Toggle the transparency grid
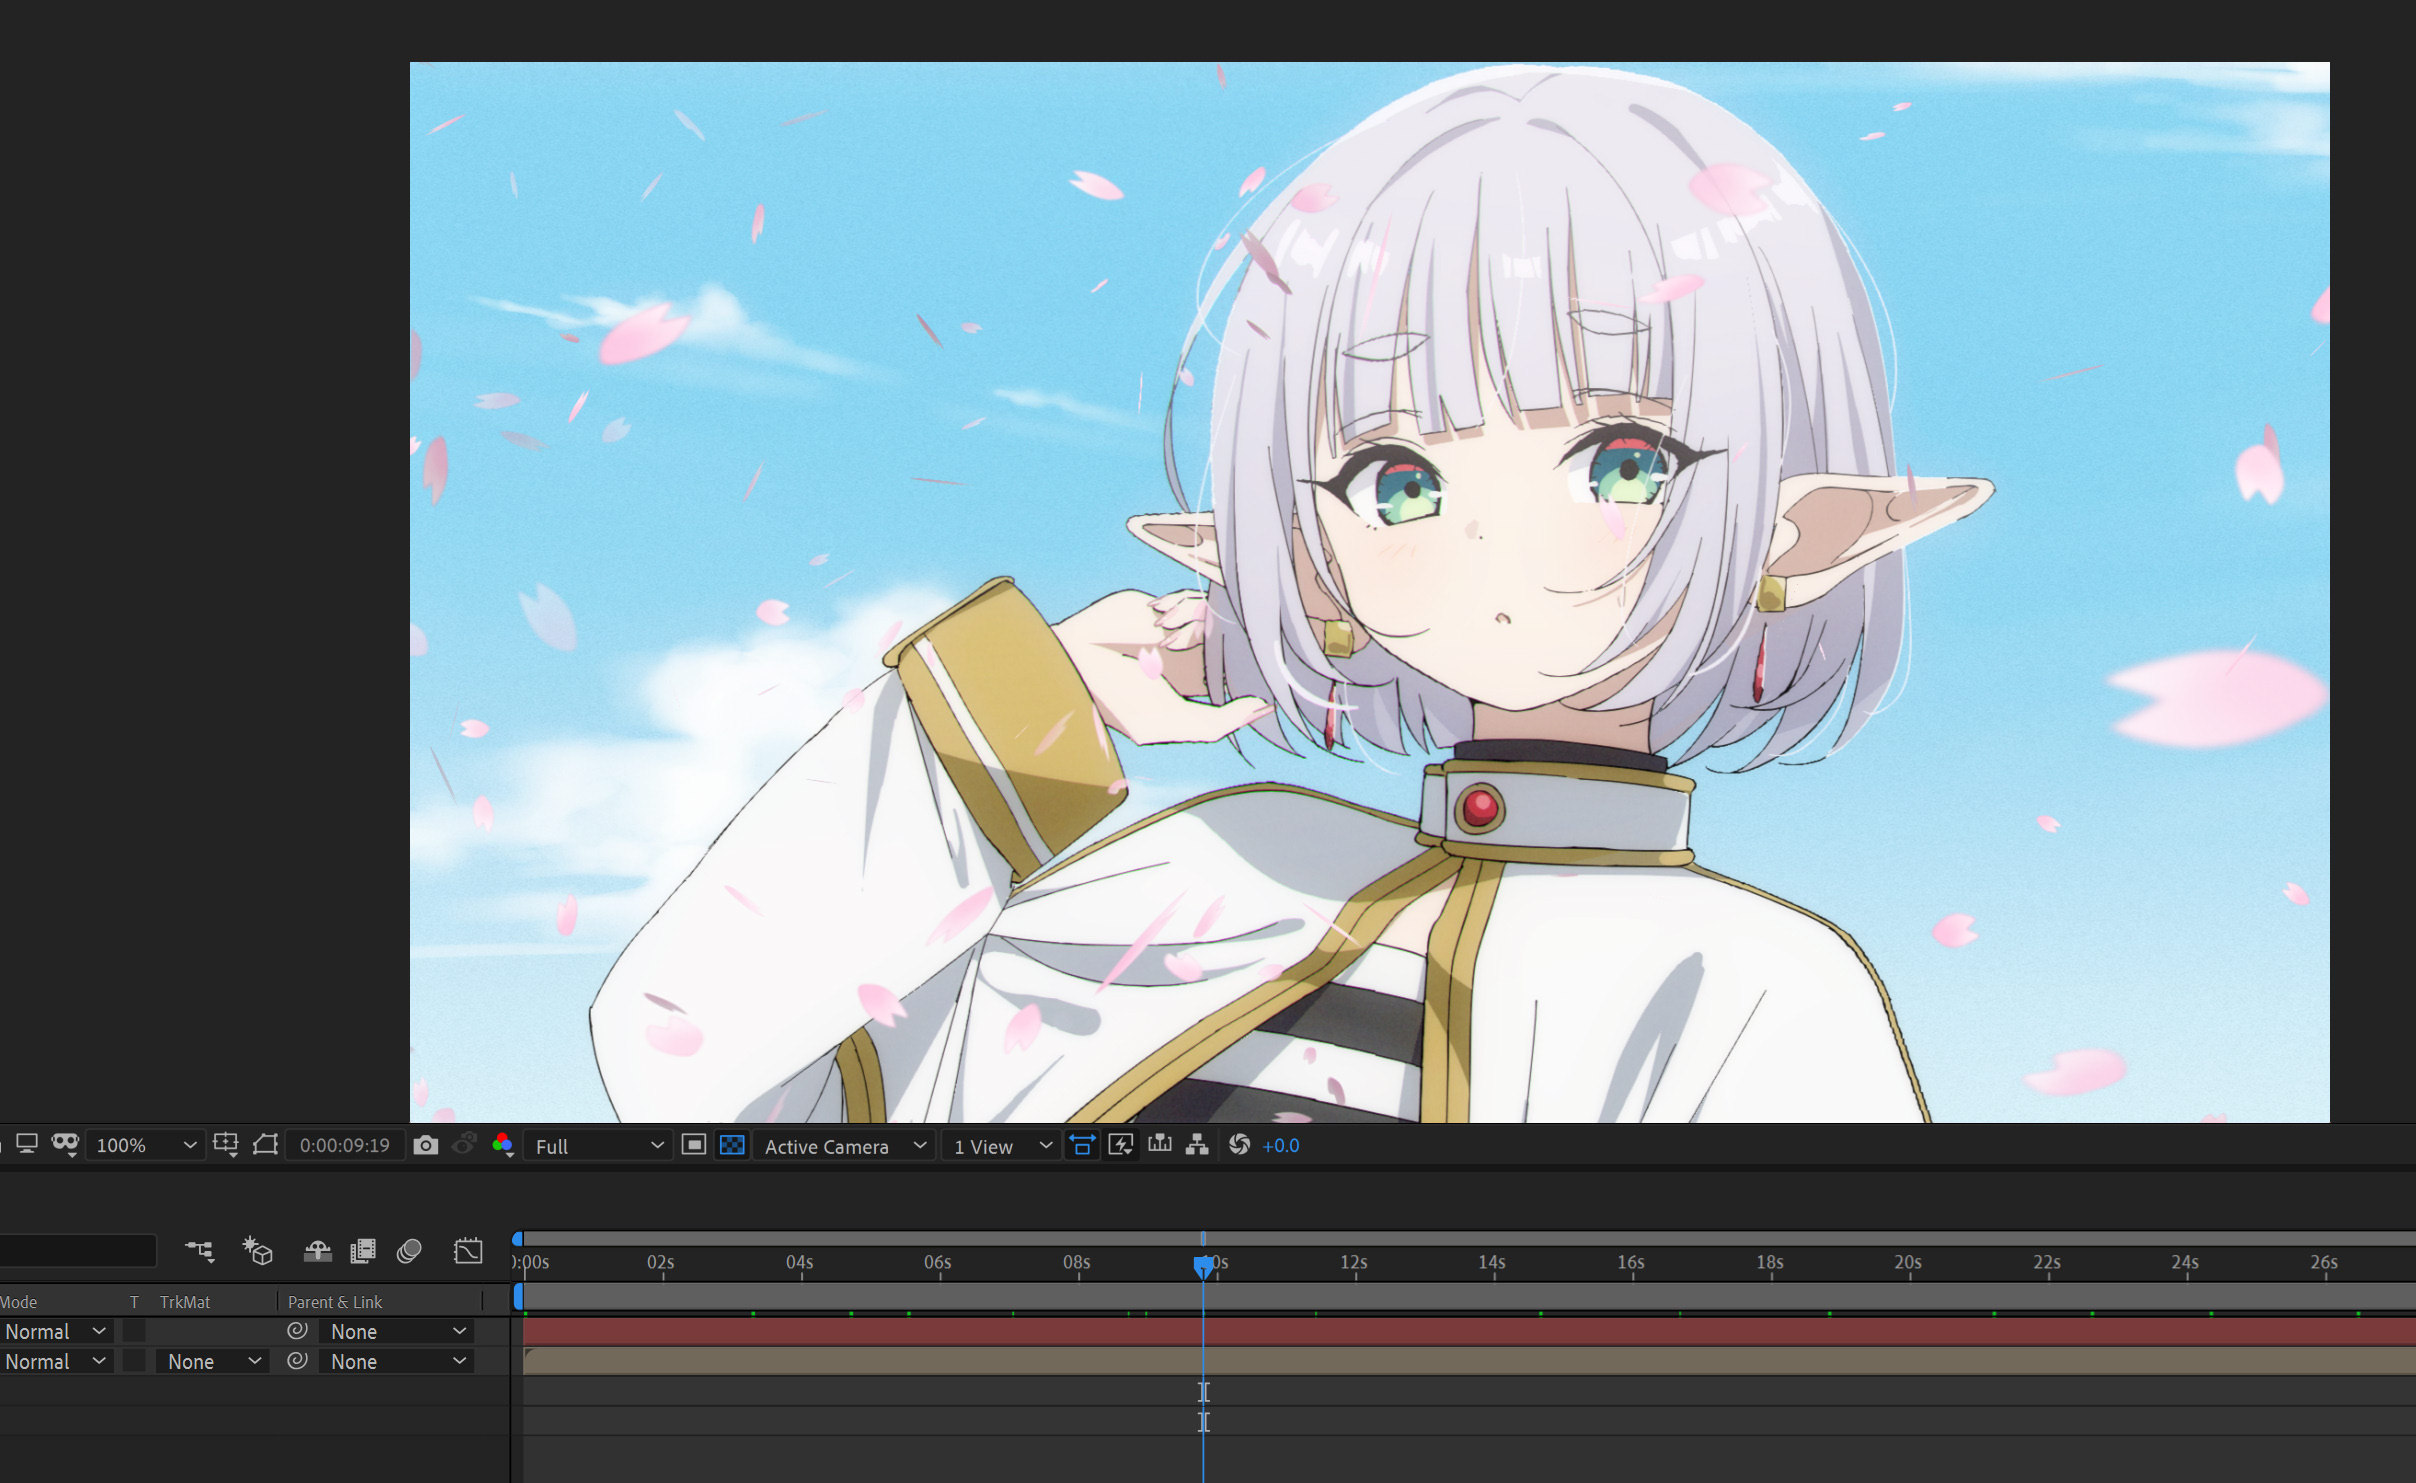Screen dimensions: 2416x1483 click(x=732, y=1145)
